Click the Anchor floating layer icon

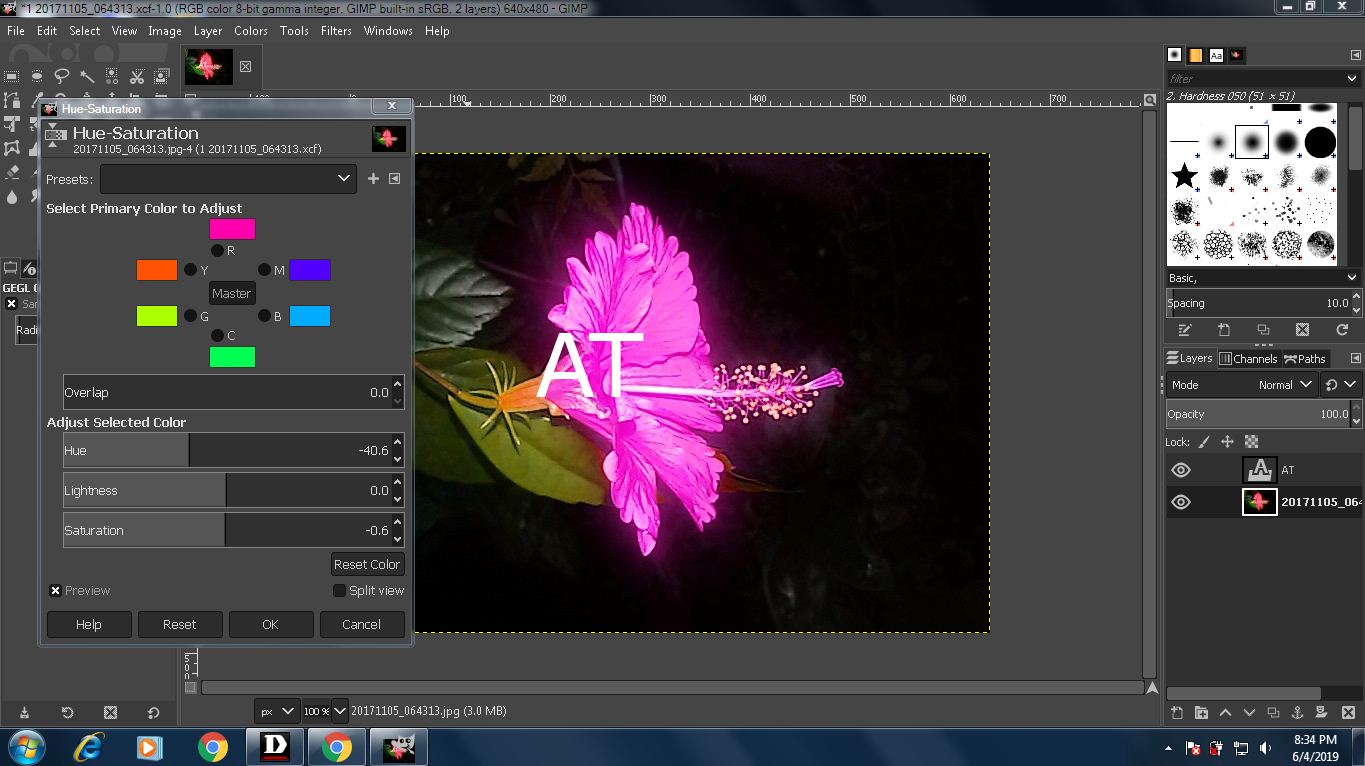[x=1297, y=713]
